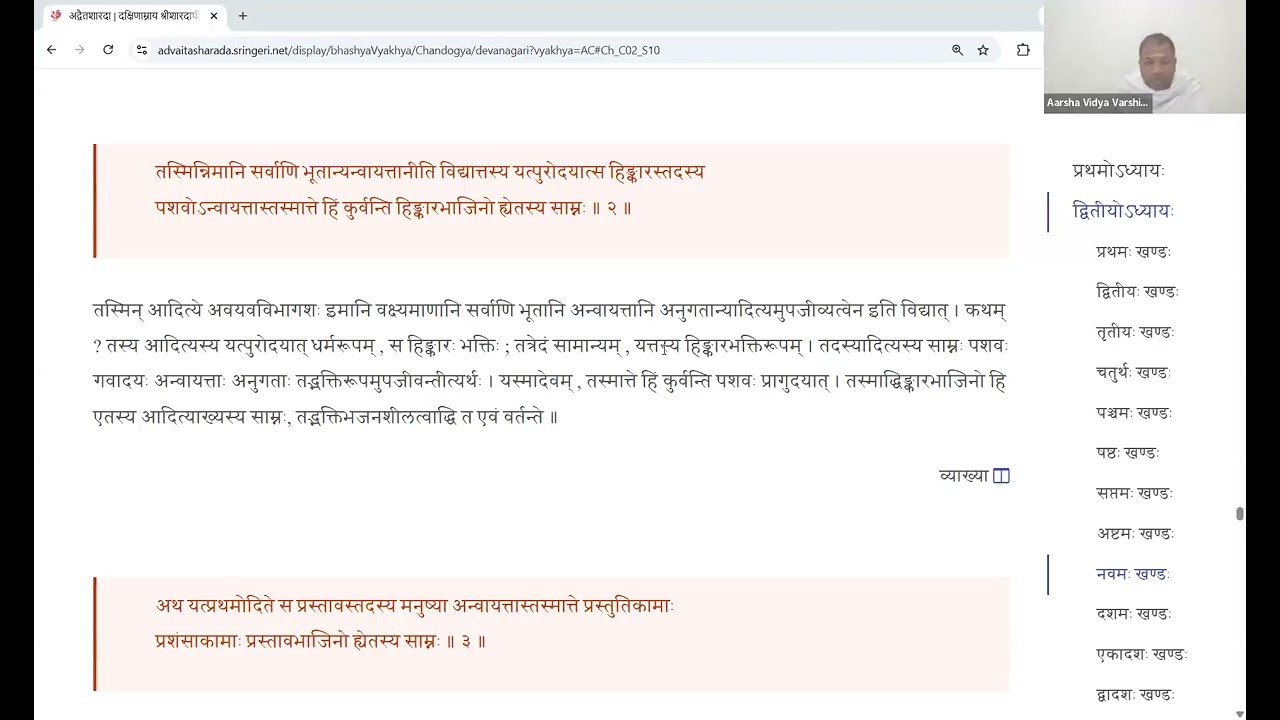Image resolution: width=1280 pixels, height=720 pixels.
Task: Open a new tab with the plus button
Action: pyautogui.click(x=242, y=16)
